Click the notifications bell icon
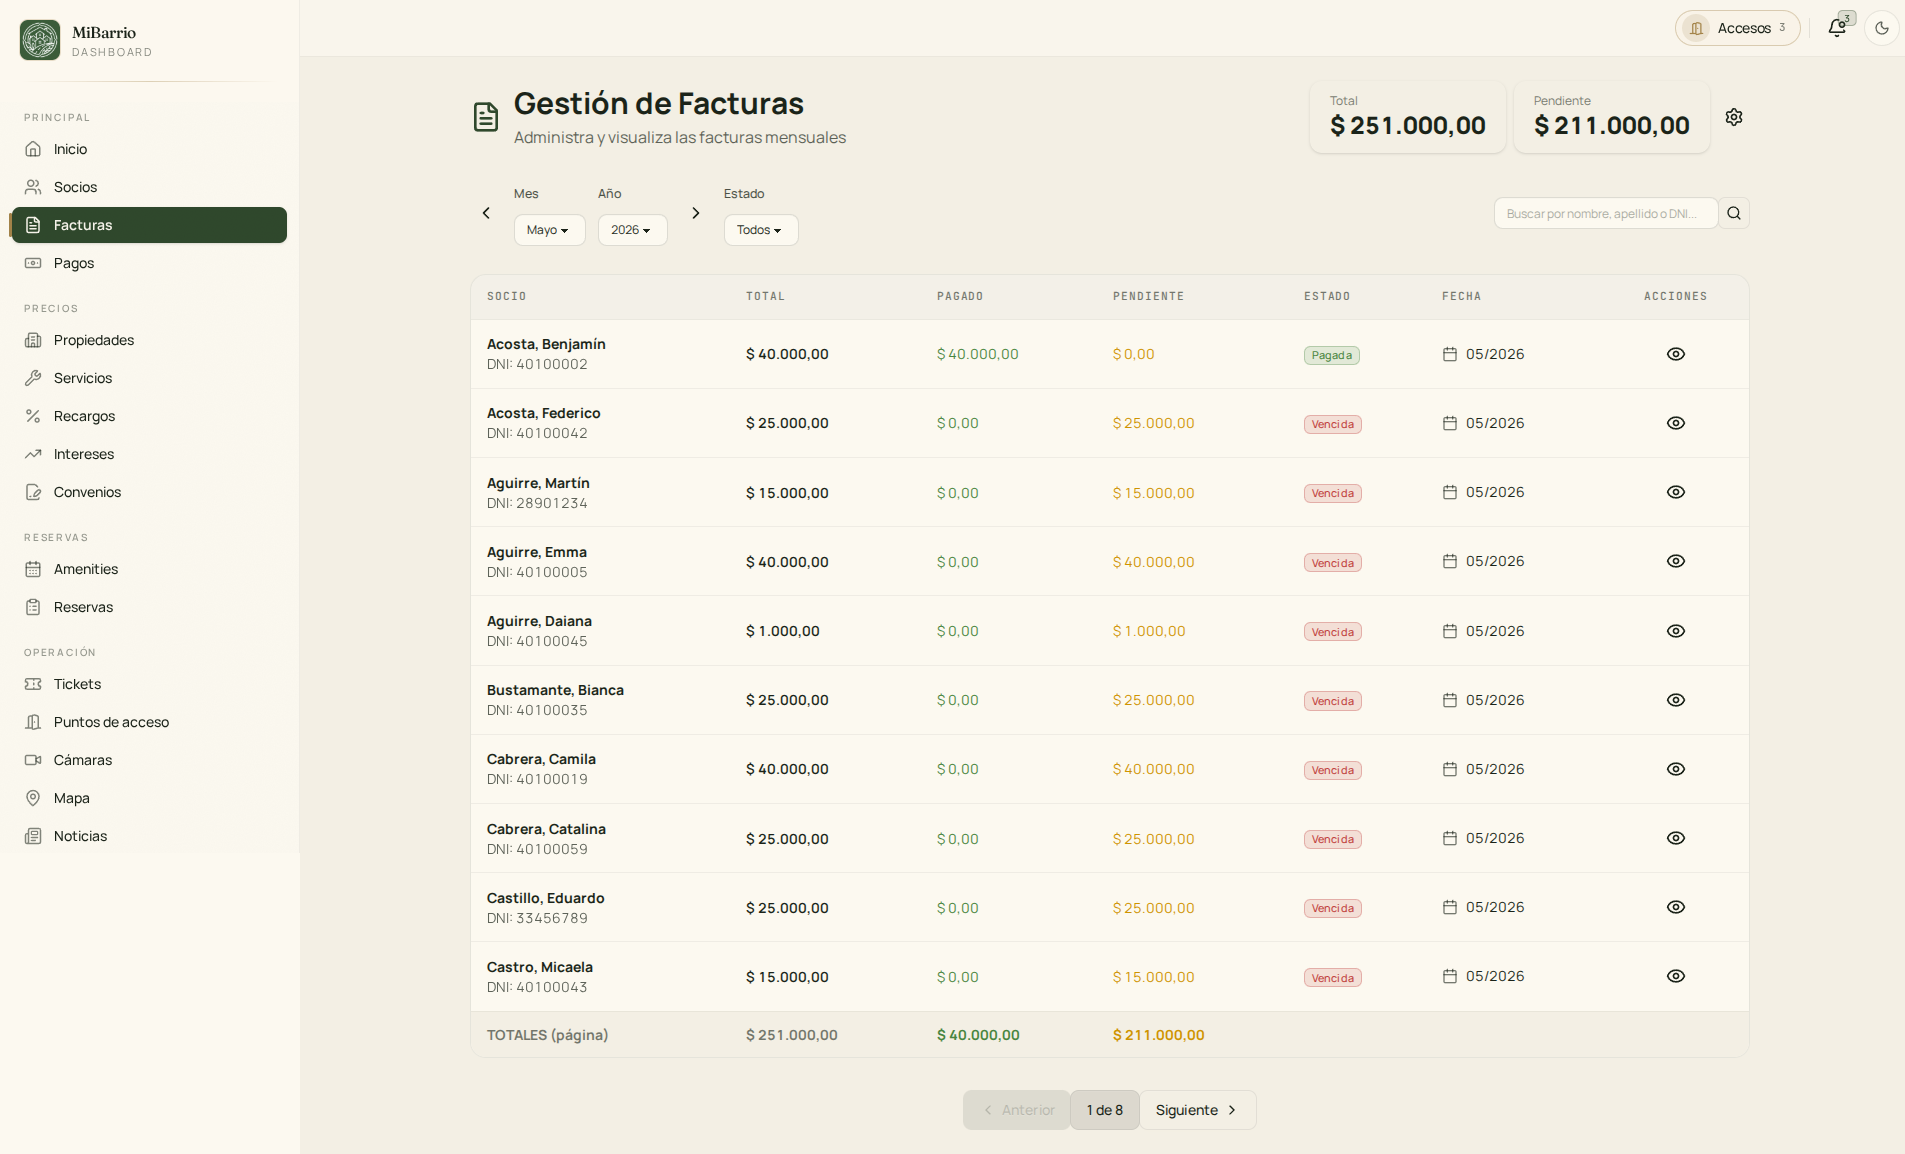Screen dimensions: 1905x1154 point(1837,28)
